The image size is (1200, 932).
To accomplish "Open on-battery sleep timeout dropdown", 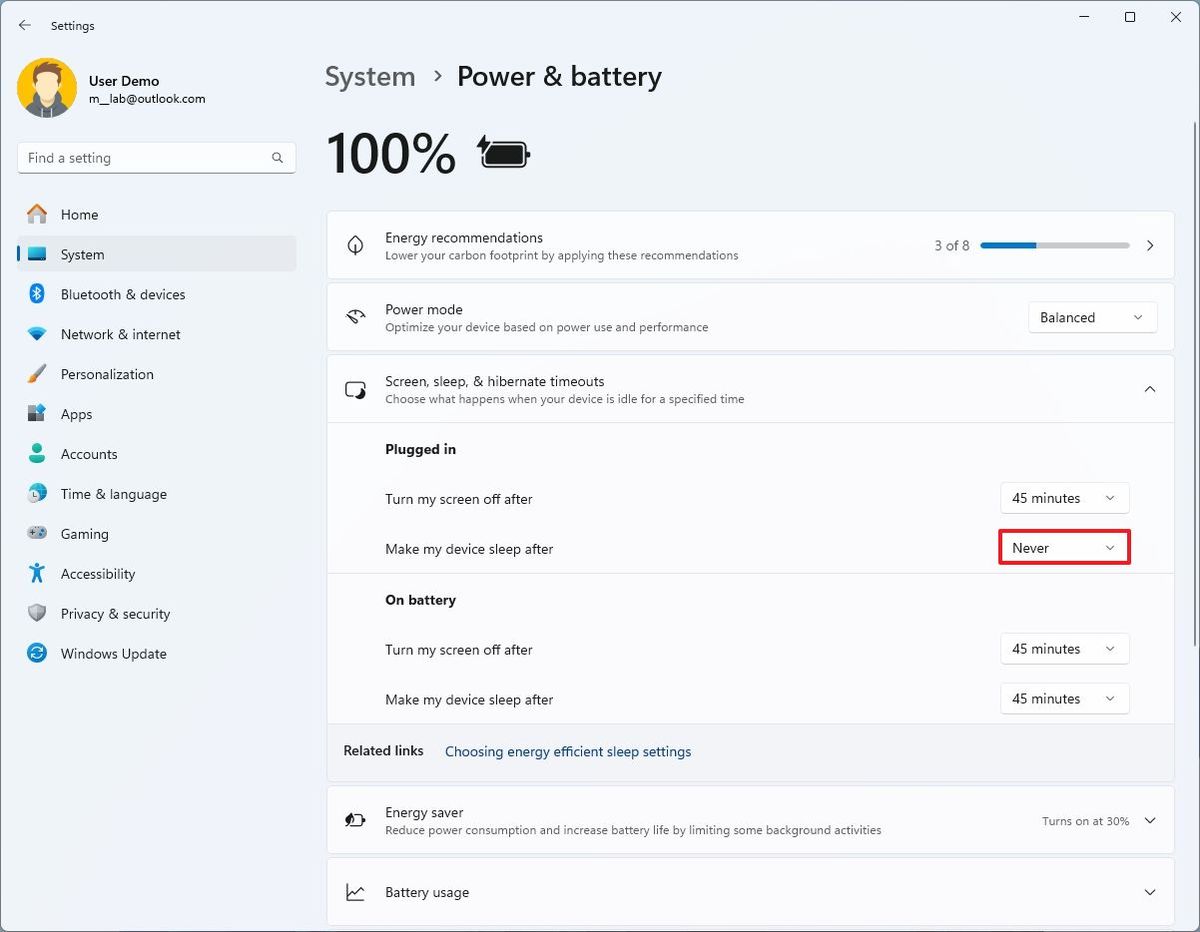I will (x=1064, y=699).
